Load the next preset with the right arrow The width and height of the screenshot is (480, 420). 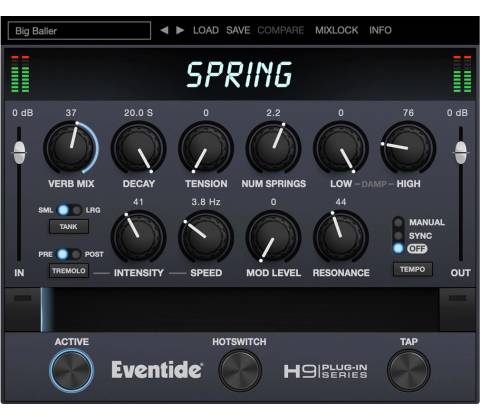click(x=180, y=30)
